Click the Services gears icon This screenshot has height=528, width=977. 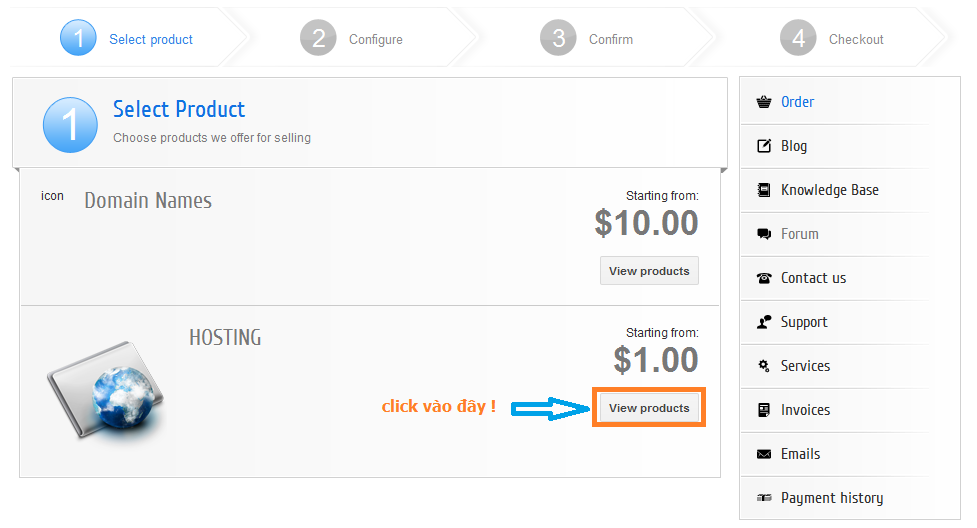coord(764,366)
